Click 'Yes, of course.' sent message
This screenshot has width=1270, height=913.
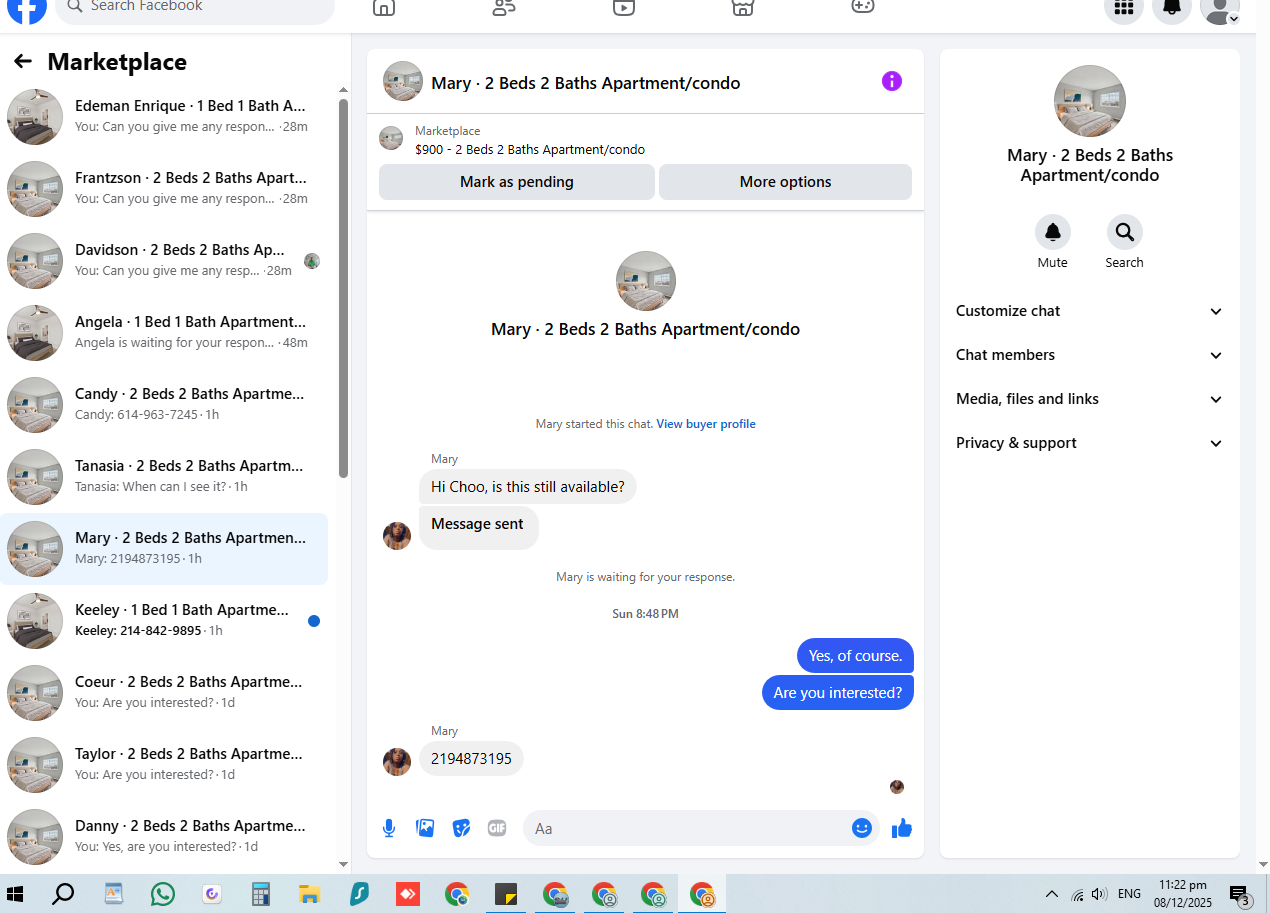click(x=856, y=656)
